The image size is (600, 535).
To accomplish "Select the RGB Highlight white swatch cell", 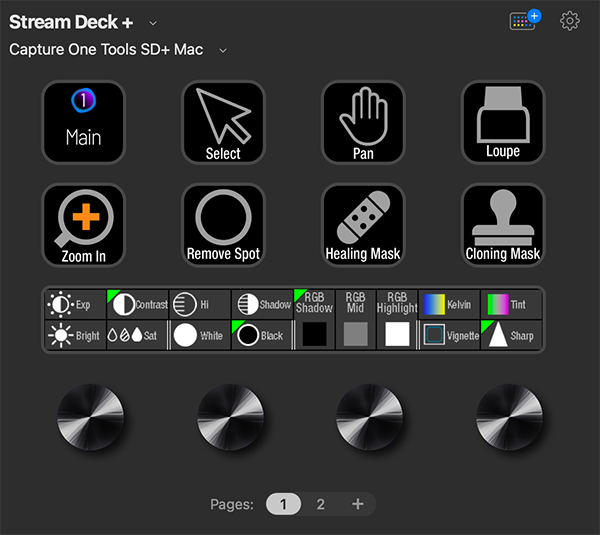I will click(397, 320).
